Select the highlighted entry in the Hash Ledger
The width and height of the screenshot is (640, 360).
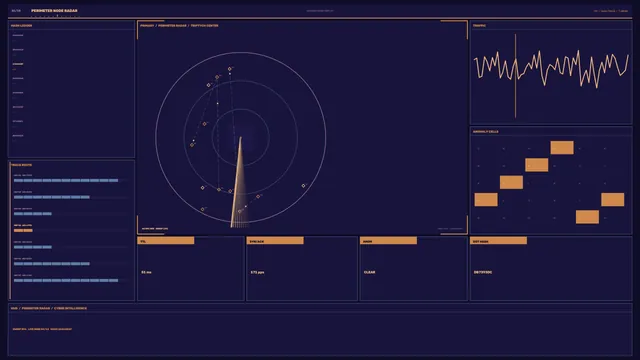pos(18,64)
